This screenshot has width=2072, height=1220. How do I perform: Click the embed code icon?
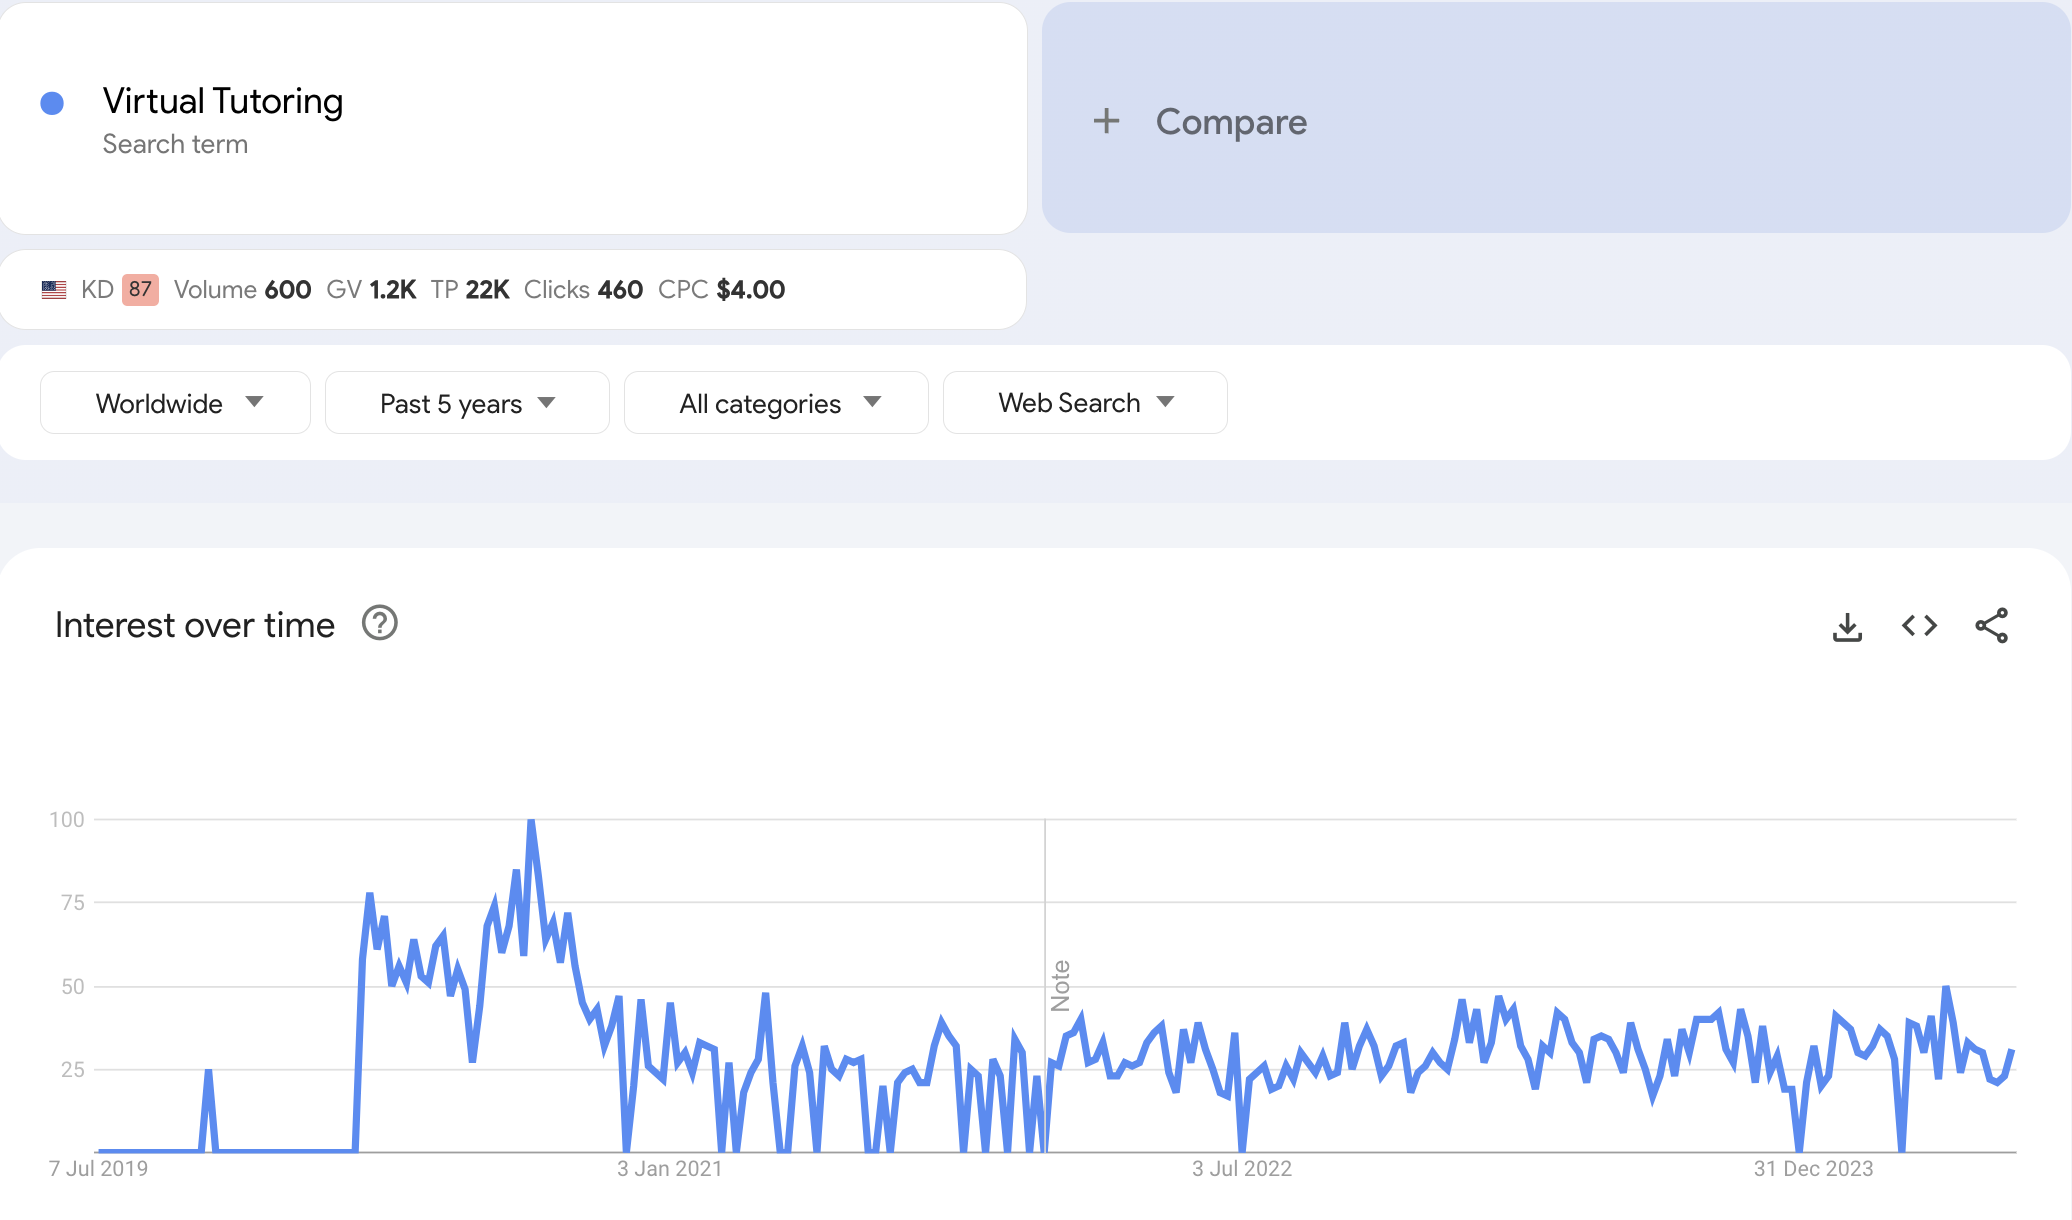tap(1919, 626)
